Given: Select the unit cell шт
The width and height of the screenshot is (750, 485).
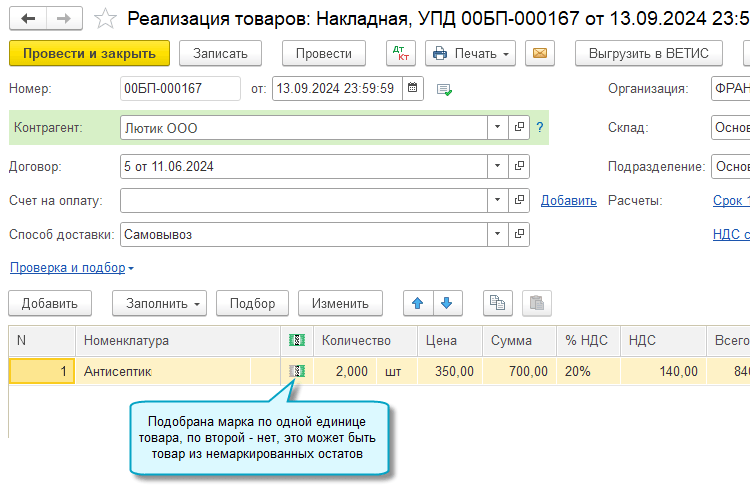Looking at the screenshot, I should click(x=397, y=371).
